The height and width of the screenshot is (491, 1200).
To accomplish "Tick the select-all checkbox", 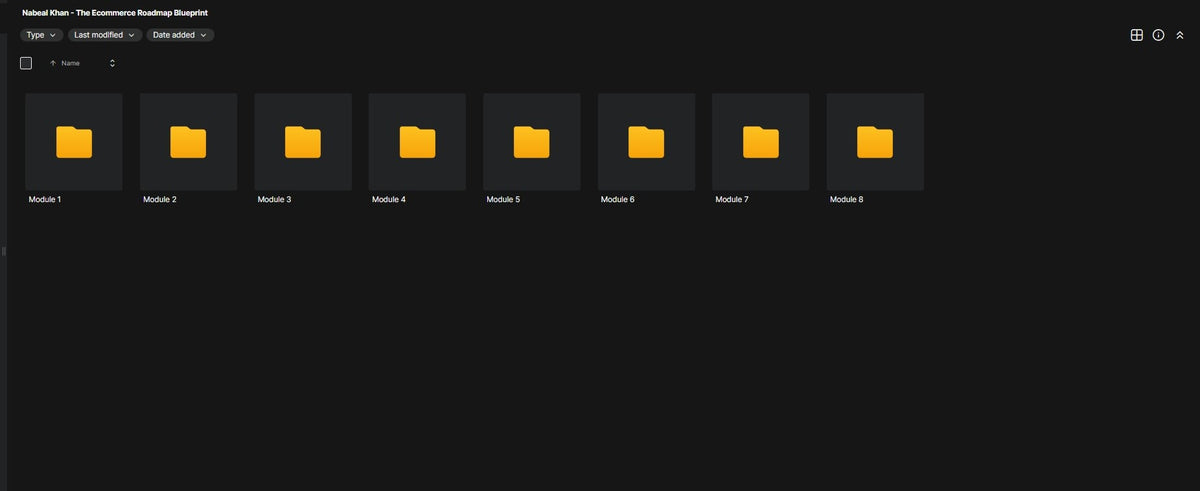I will click(x=26, y=63).
